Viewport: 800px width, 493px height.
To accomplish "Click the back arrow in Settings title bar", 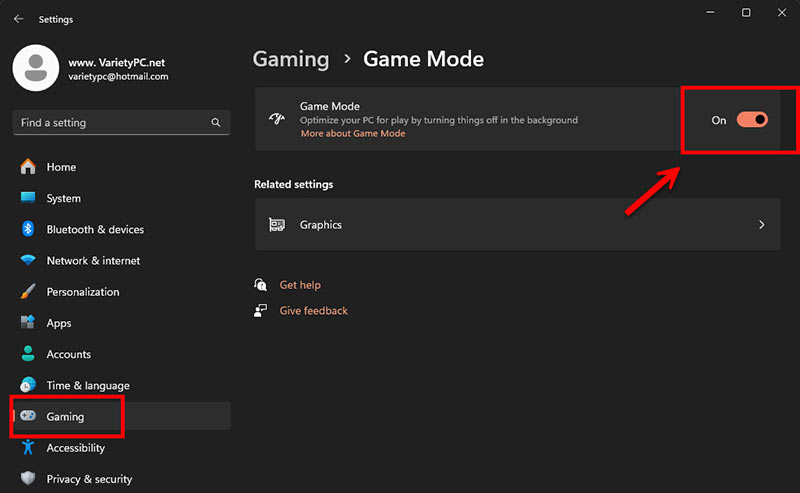I will point(19,19).
